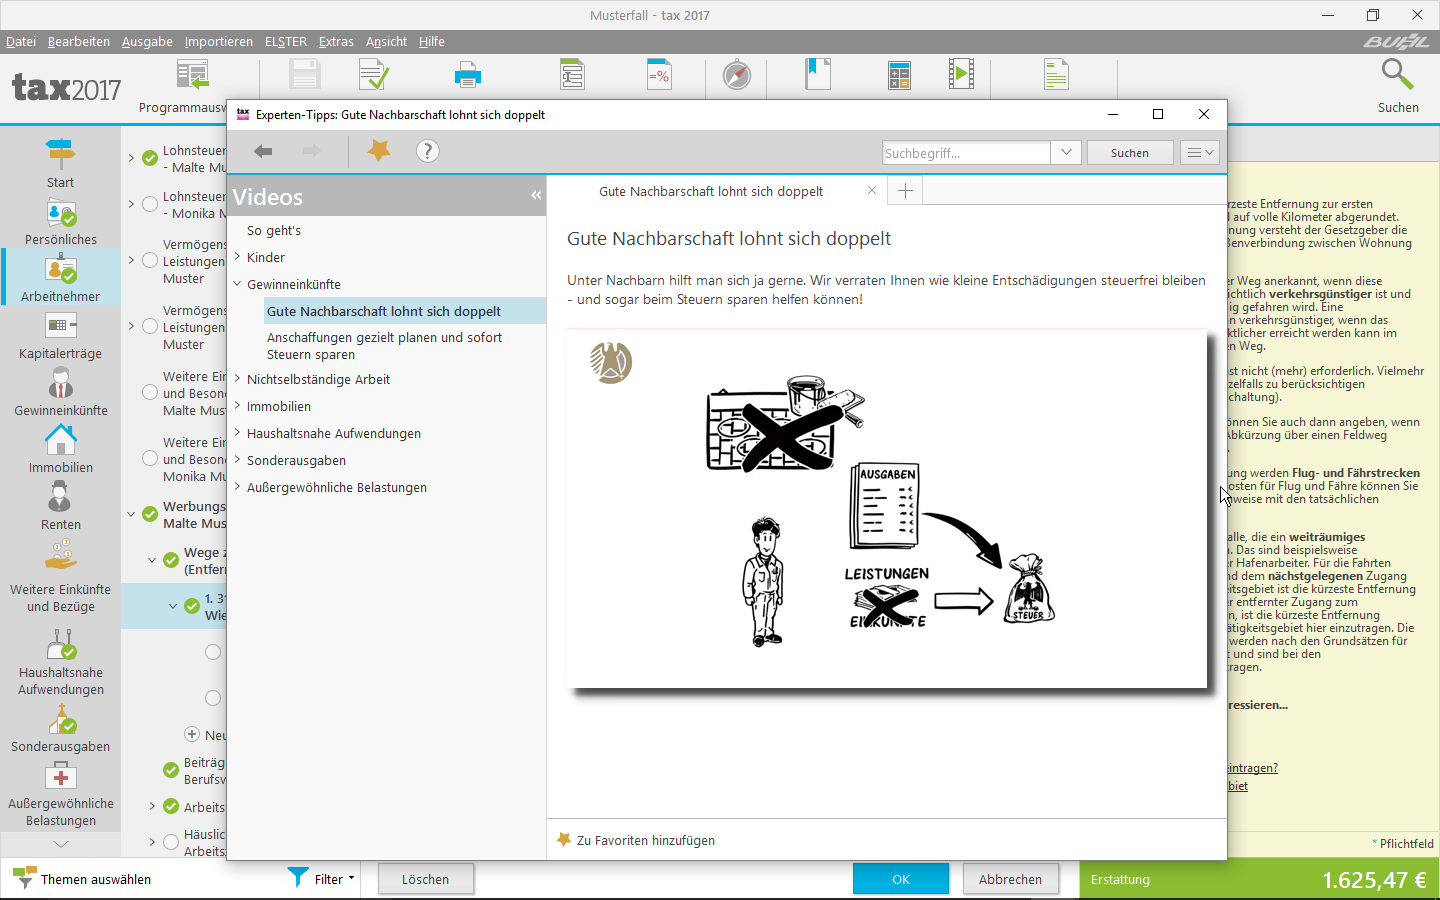The image size is (1440, 900).
Task: Open the ELSTER menu
Action: click(x=286, y=41)
